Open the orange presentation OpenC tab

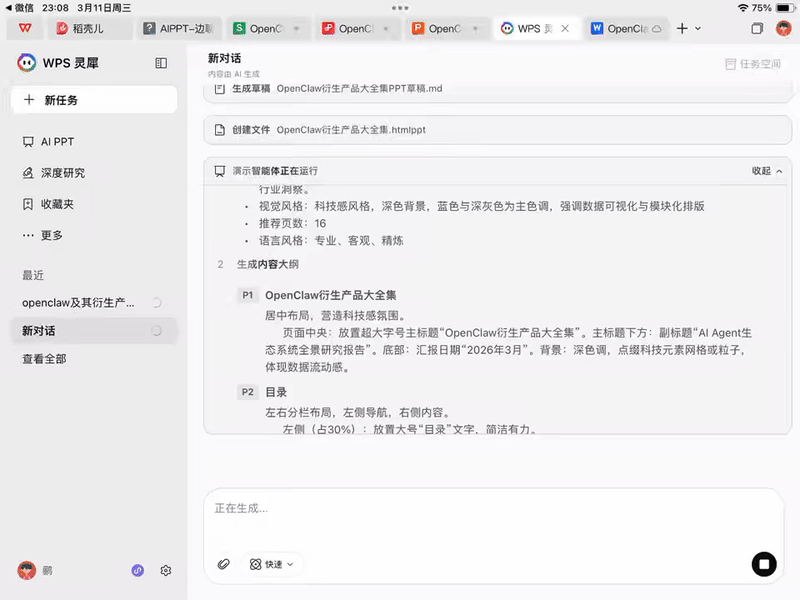tap(447, 29)
